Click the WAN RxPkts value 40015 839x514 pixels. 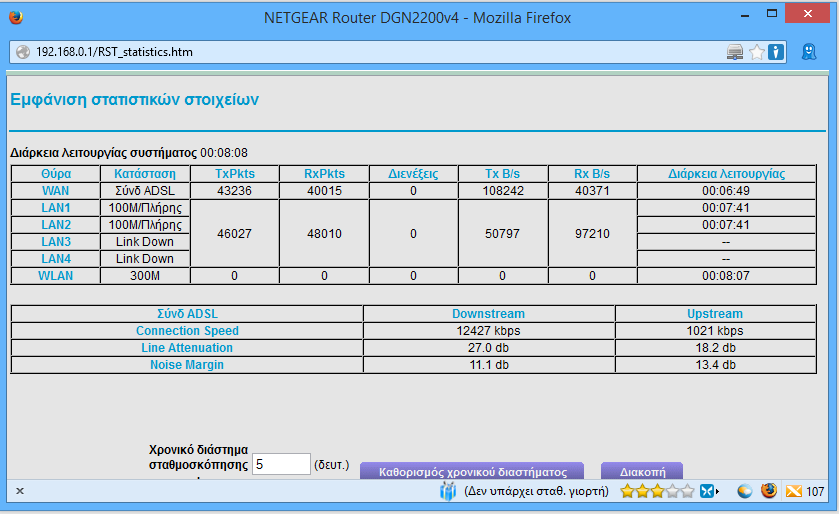coord(324,191)
